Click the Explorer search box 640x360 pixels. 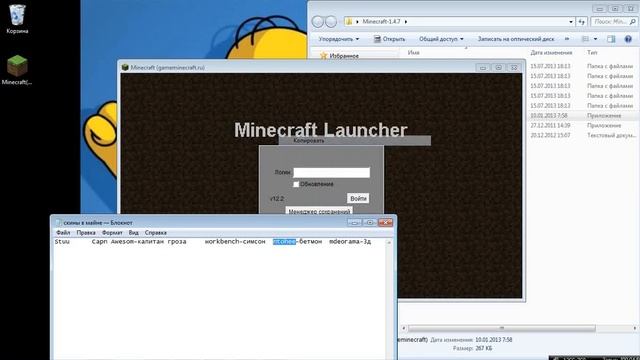point(614,22)
